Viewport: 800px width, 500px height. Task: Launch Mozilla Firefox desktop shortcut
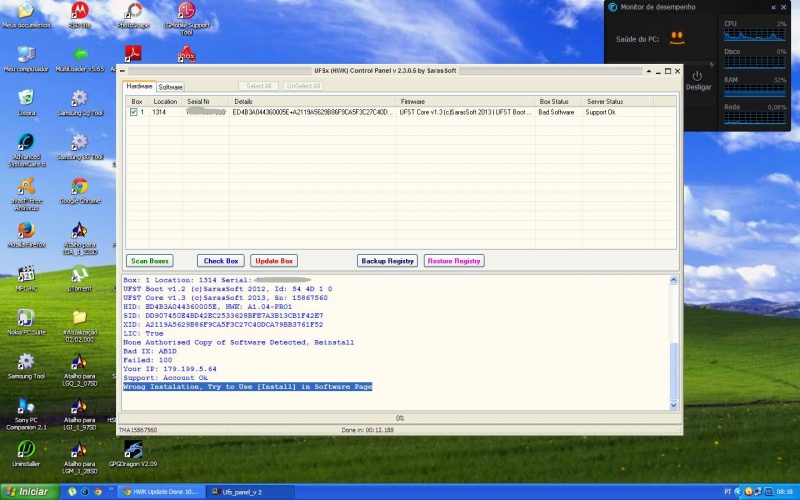tap(26, 234)
